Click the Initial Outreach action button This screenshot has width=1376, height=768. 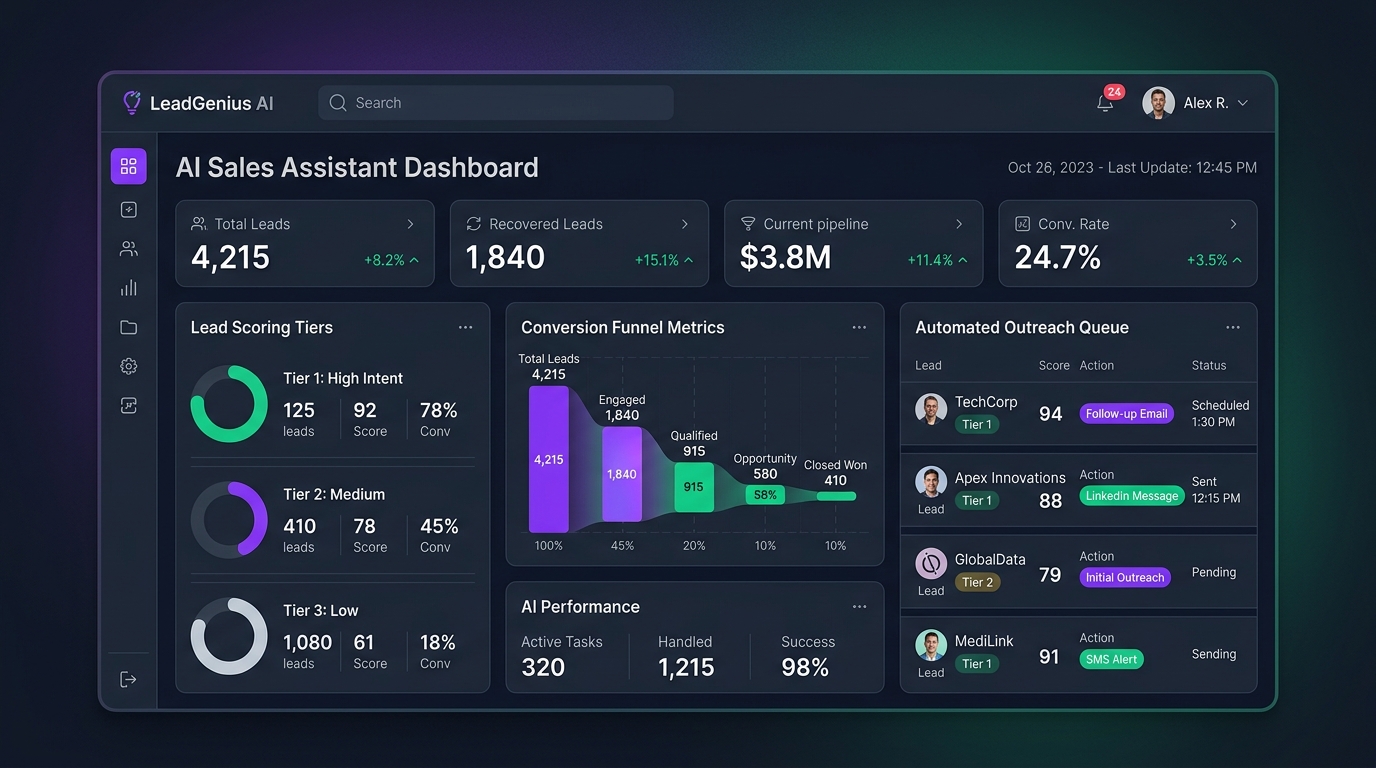pos(1125,577)
